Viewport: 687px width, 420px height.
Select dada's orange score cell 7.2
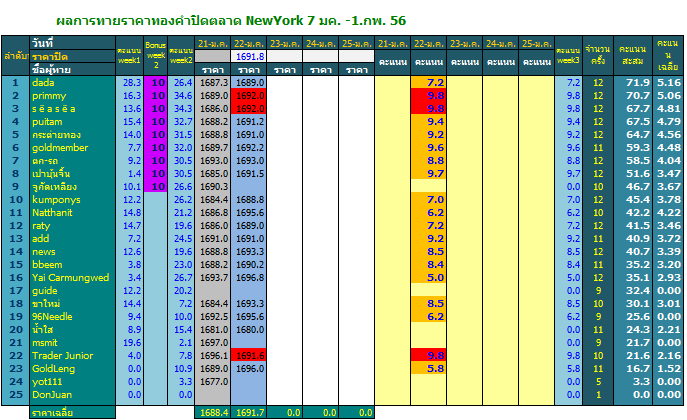(x=428, y=82)
